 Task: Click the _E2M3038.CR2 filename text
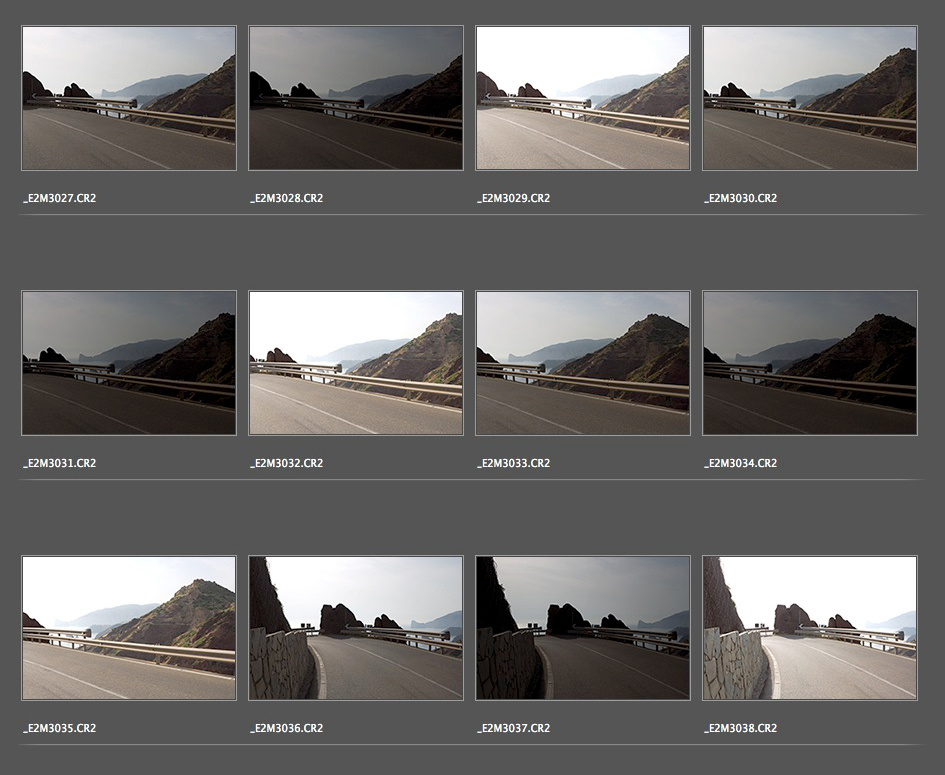point(741,728)
